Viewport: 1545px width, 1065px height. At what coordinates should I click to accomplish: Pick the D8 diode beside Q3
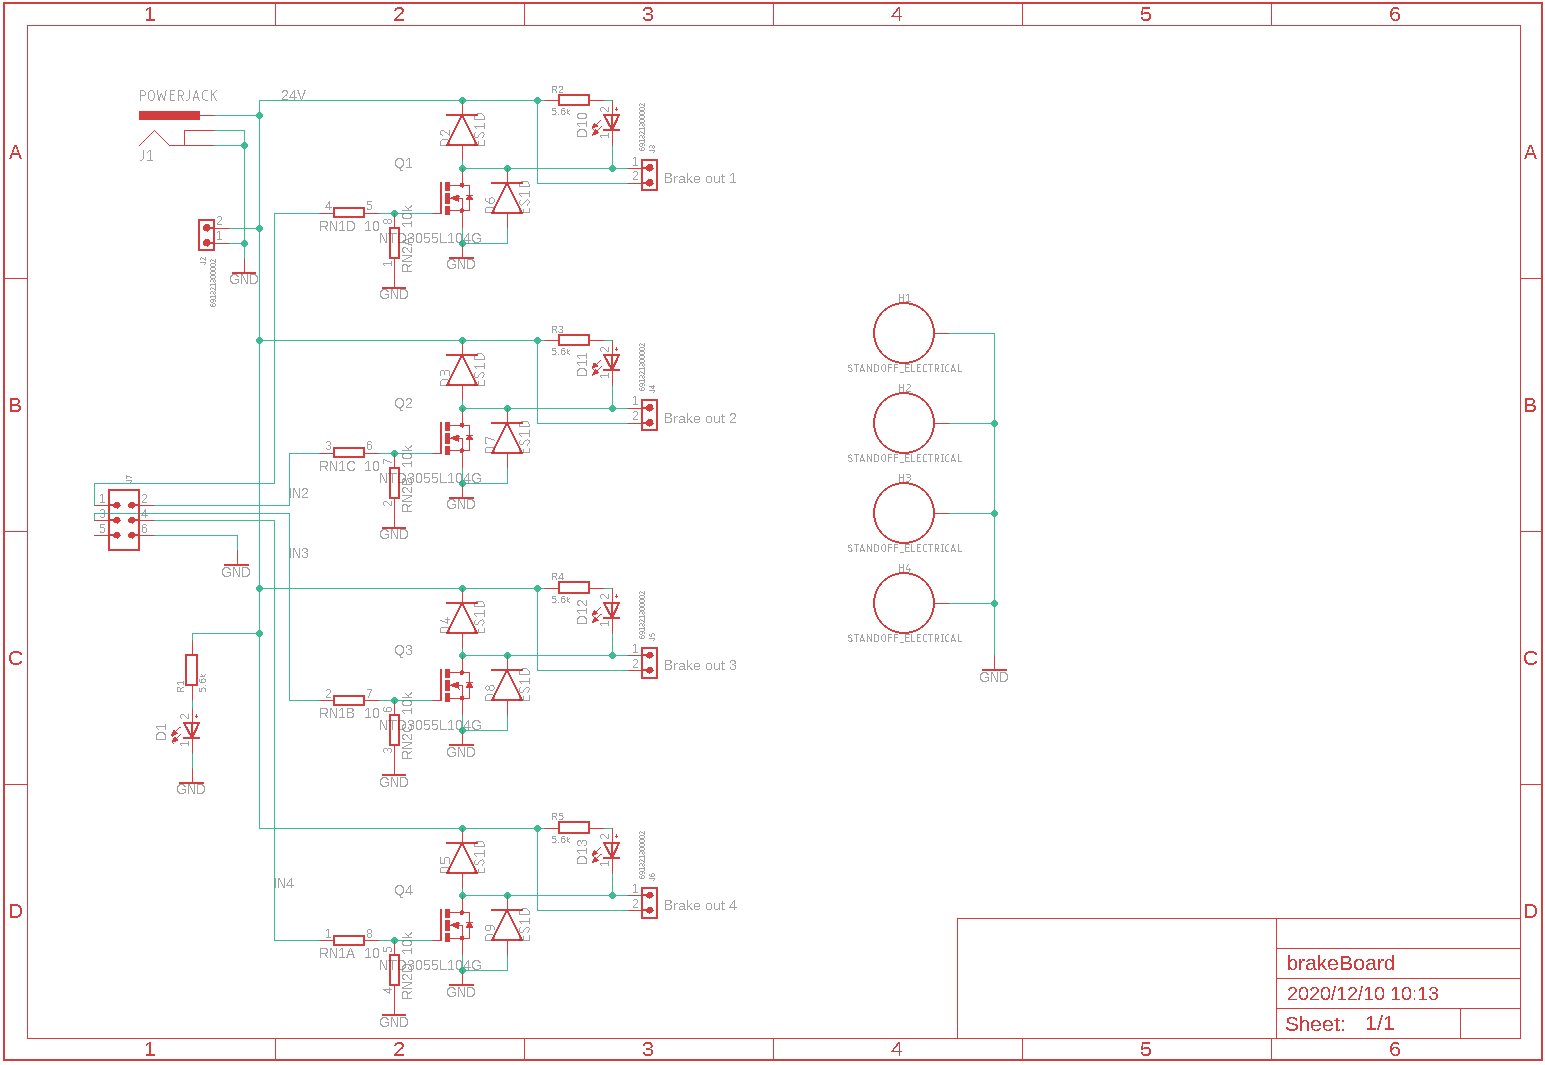(x=507, y=685)
